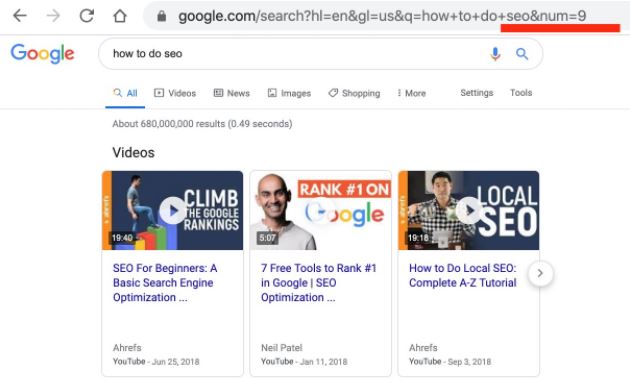Switch to the News tab

[x=231, y=93]
